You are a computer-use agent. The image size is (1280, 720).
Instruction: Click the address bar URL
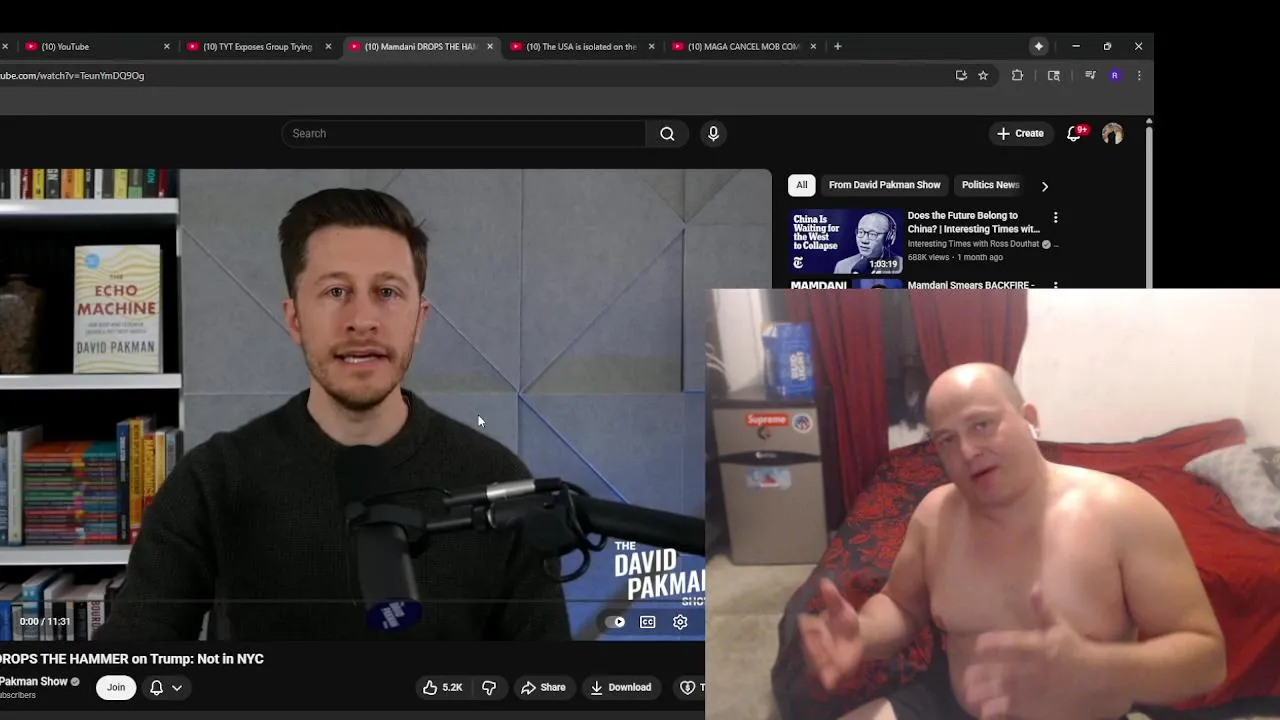[72, 76]
